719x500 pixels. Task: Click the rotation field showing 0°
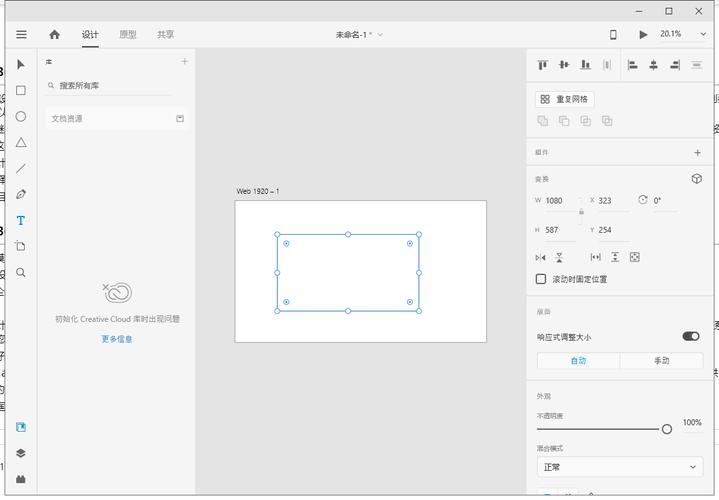[x=664, y=201]
